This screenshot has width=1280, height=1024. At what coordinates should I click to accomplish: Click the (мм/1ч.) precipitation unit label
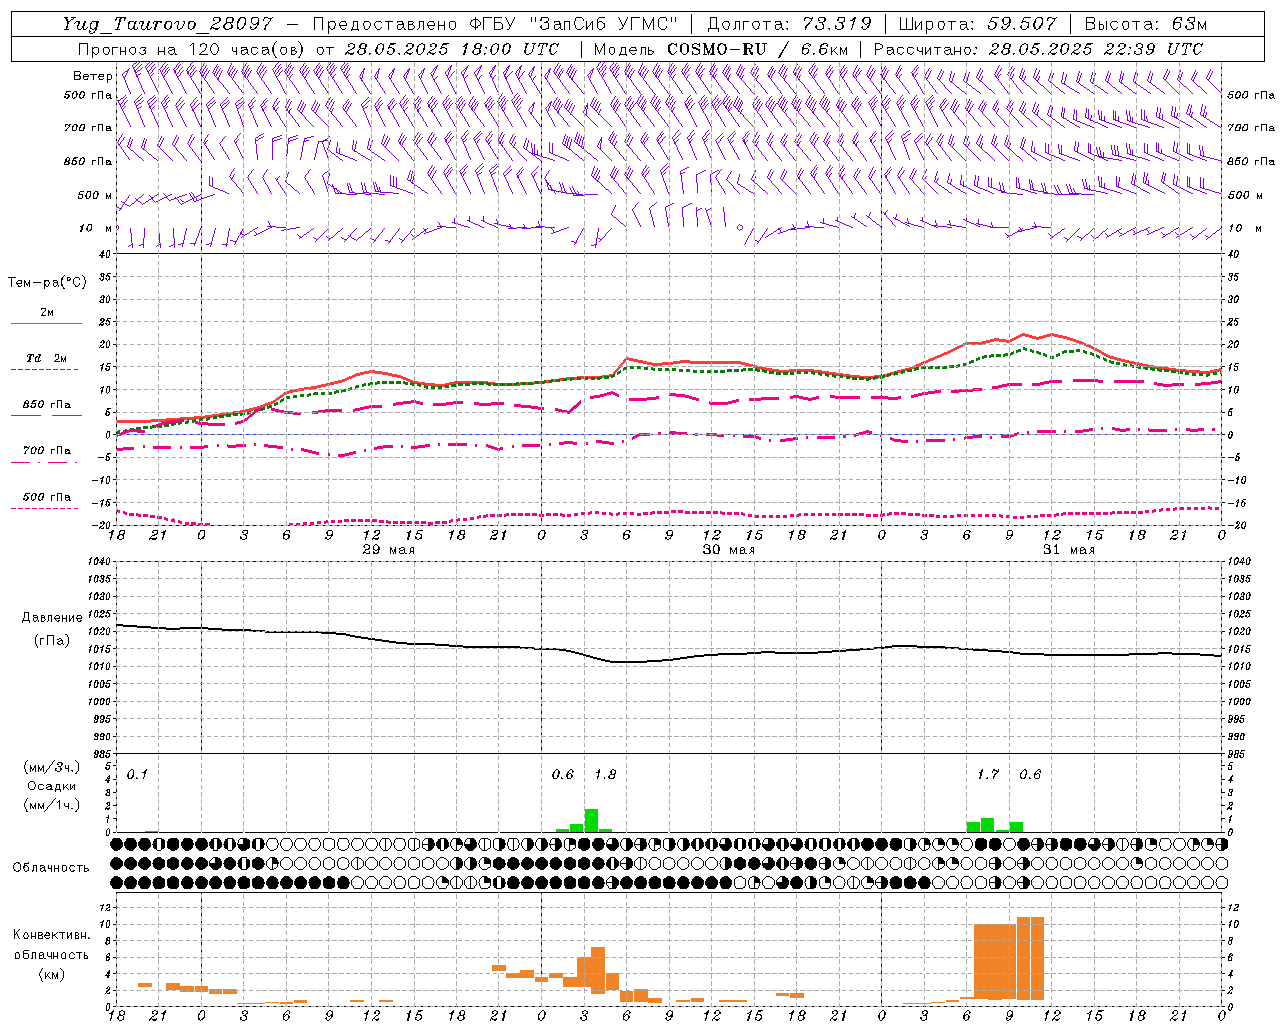pyautogui.click(x=51, y=805)
